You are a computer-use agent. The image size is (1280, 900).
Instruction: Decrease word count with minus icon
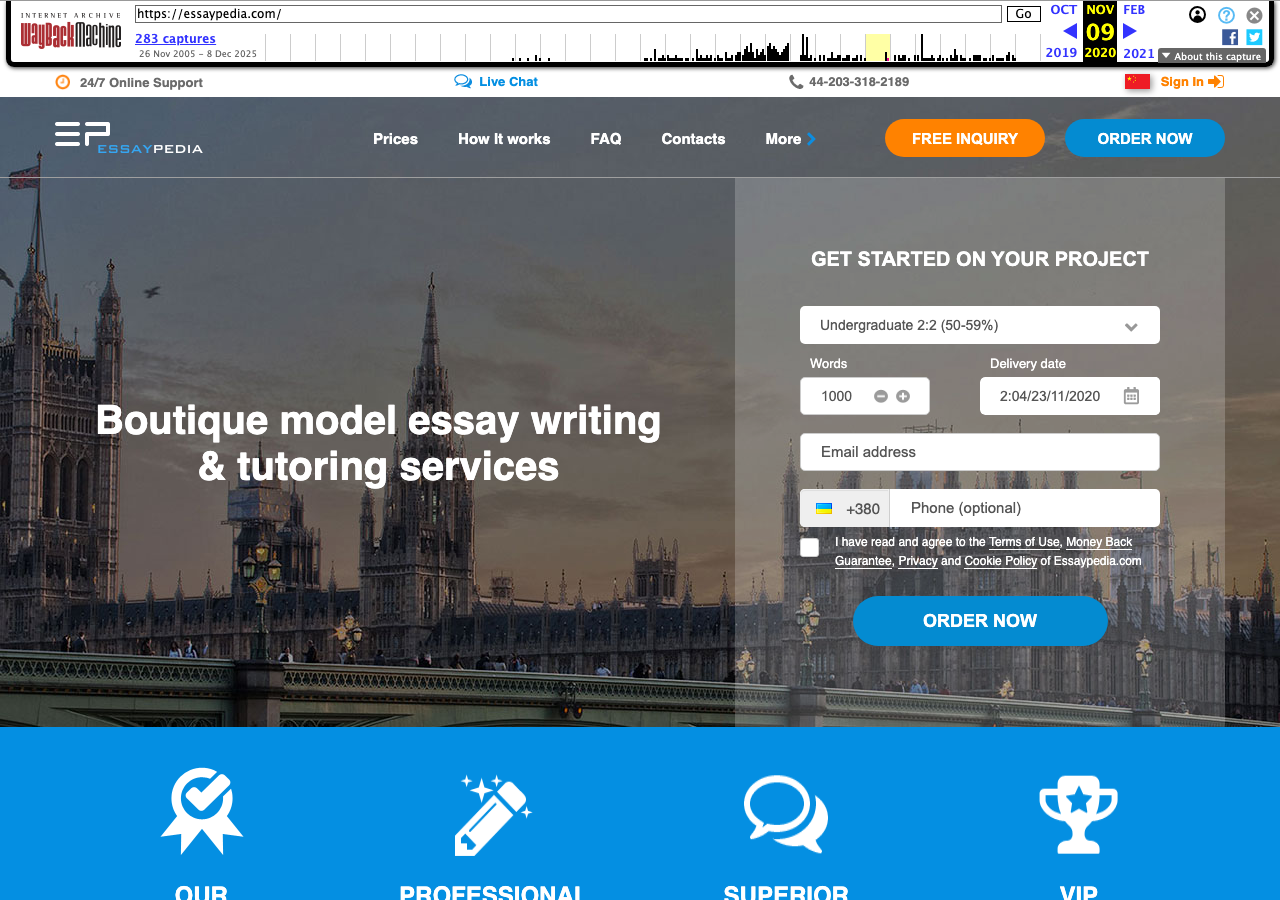[x=881, y=396]
